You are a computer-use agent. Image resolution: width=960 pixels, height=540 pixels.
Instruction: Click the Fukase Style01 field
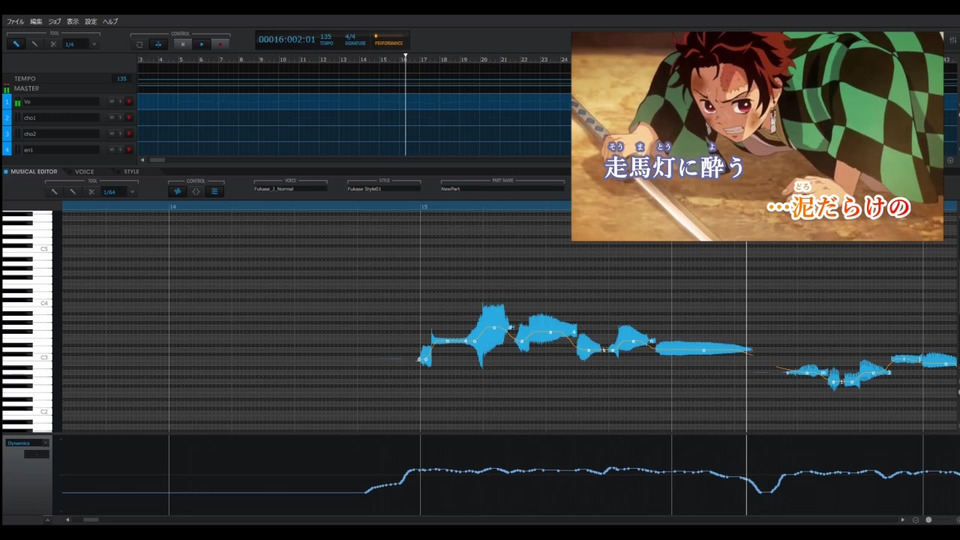[x=384, y=189]
